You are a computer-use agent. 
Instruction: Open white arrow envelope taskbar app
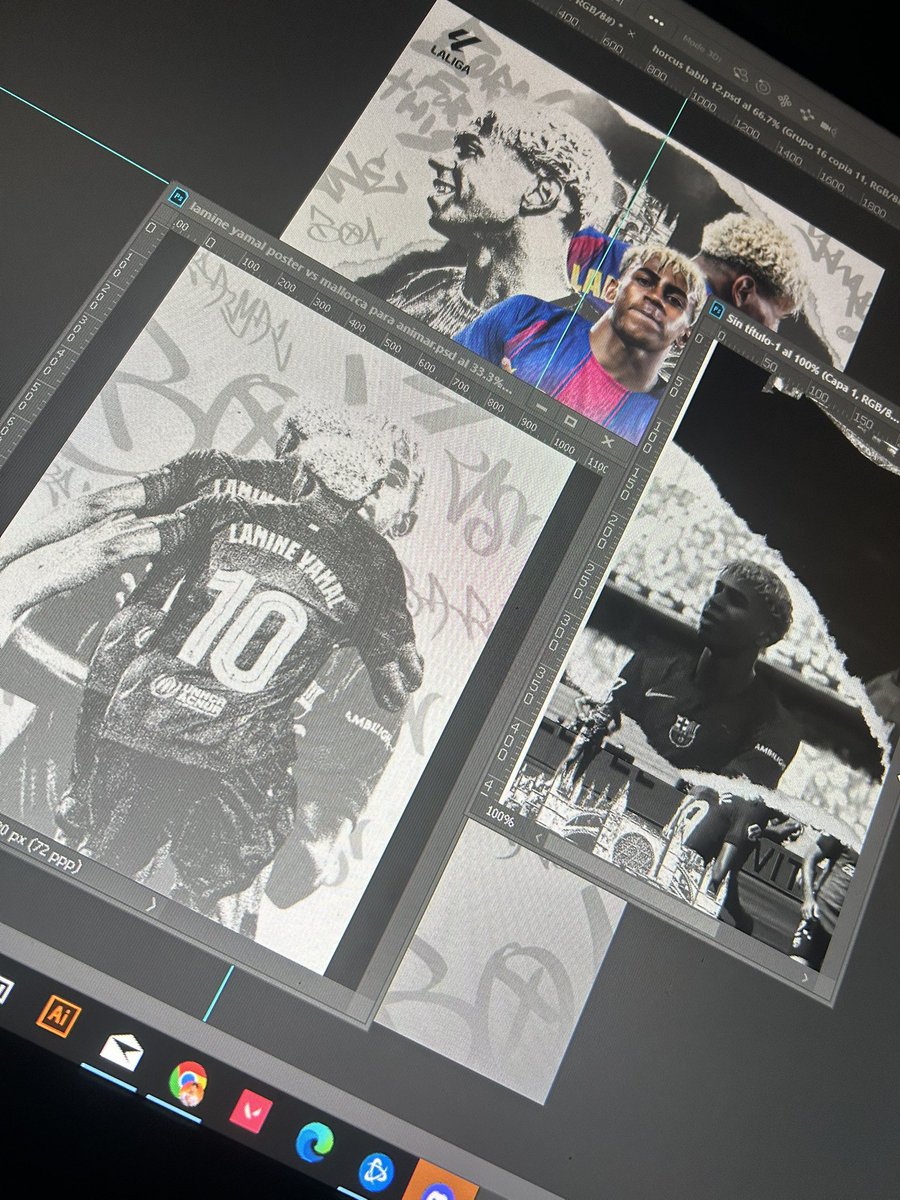tap(121, 1050)
